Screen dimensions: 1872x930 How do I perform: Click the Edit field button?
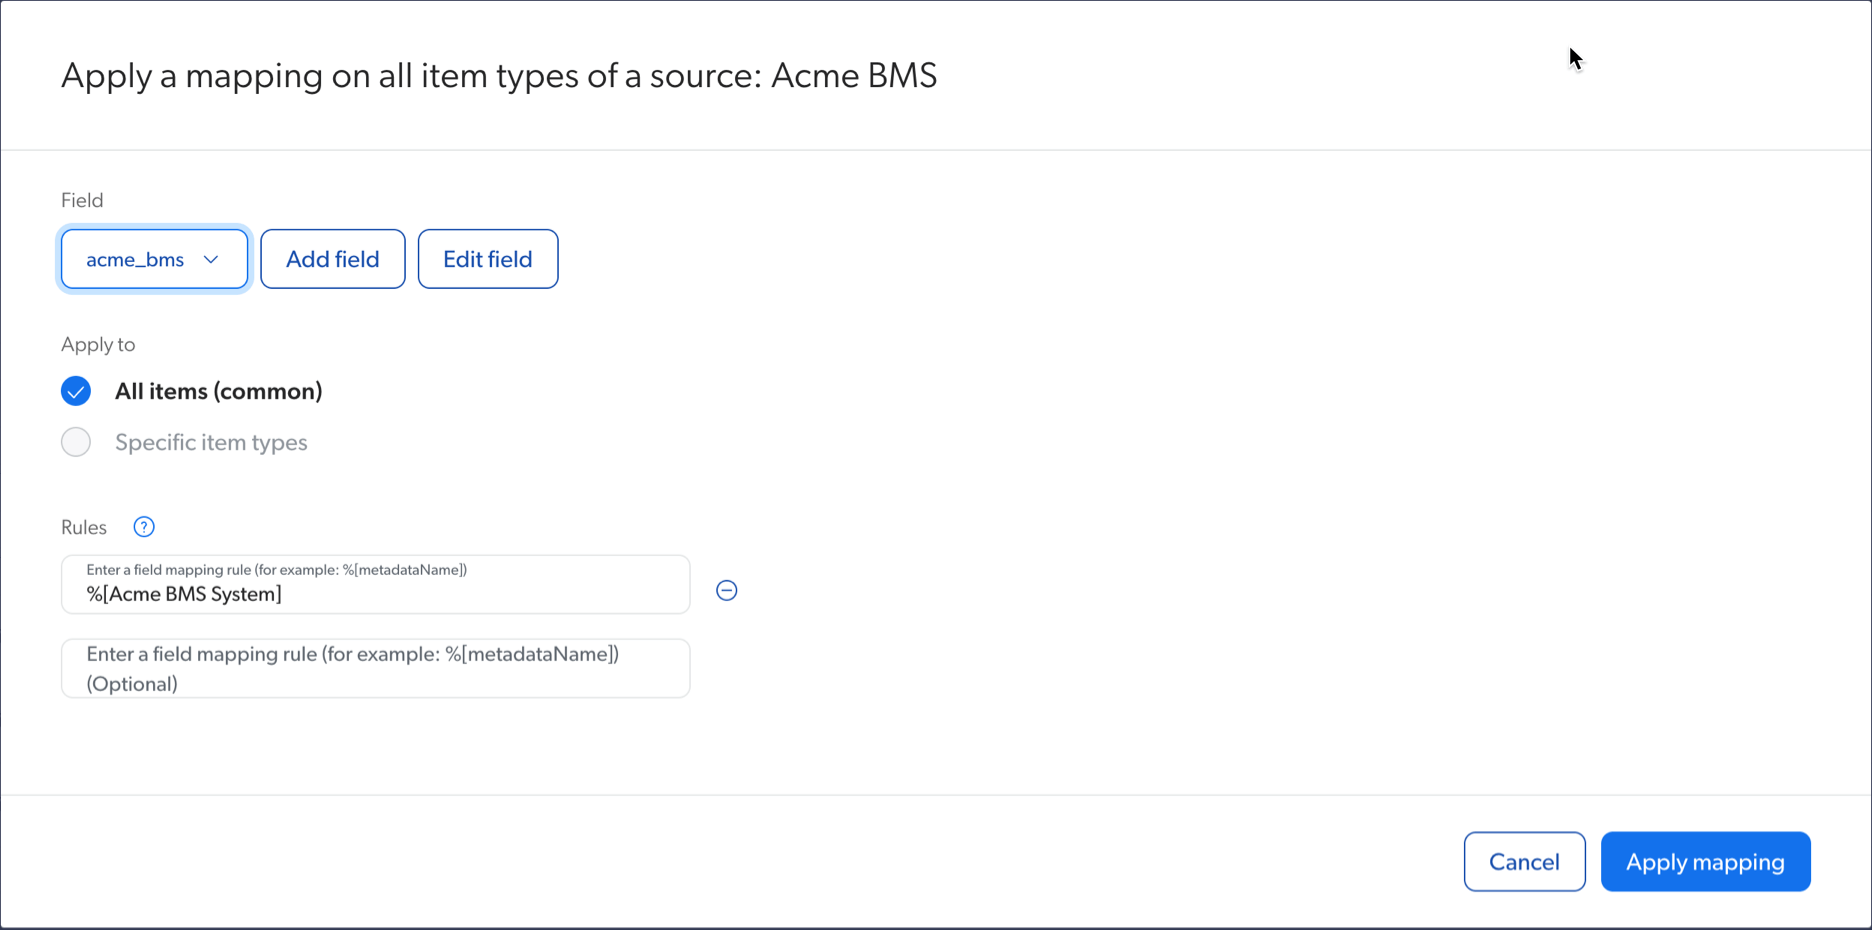click(487, 258)
